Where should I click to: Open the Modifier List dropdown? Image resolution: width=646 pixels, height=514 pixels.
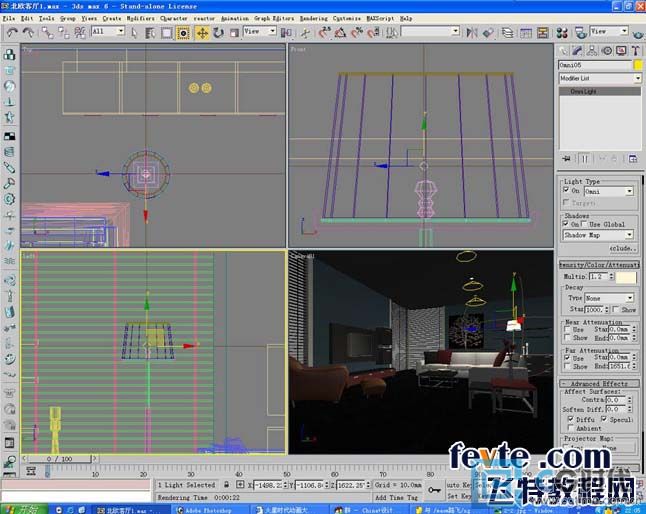tap(600, 78)
